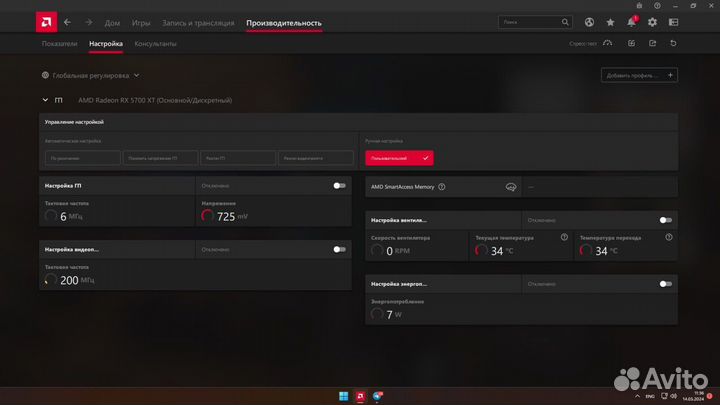The width and height of the screenshot is (720, 405).
Task: Select Понизить напряжение ГП preset
Action: click(x=160, y=158)
